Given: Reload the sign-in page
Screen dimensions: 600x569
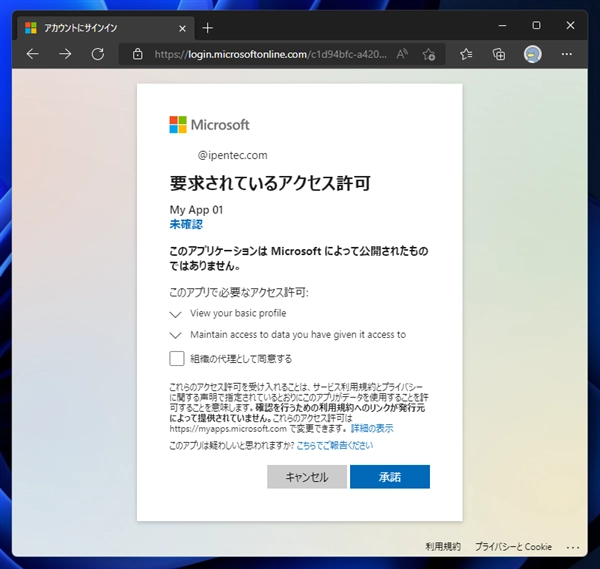Looking at the screenshot, I should coord(98,54).
